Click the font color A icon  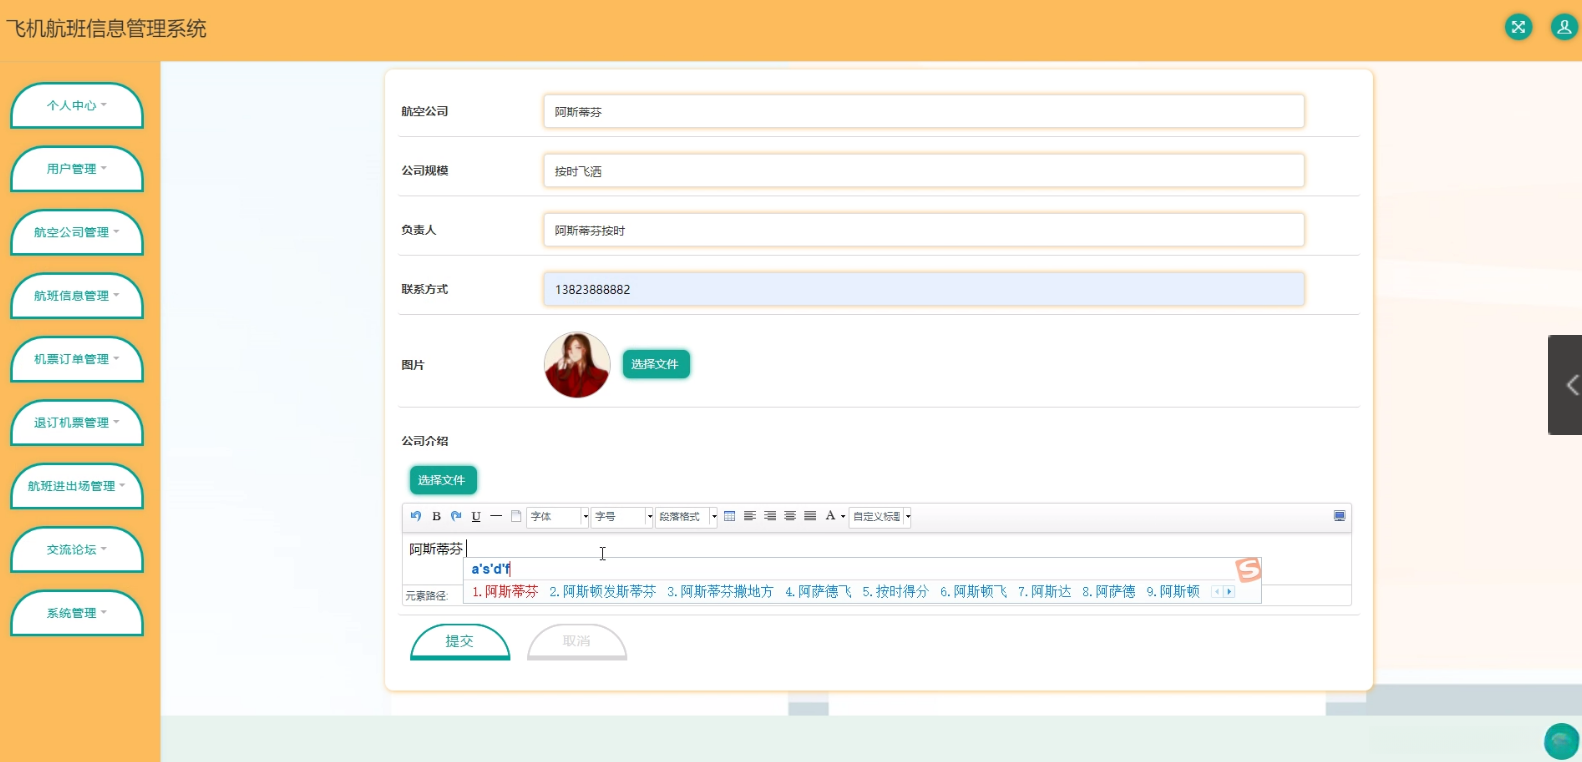click(830, 516)
